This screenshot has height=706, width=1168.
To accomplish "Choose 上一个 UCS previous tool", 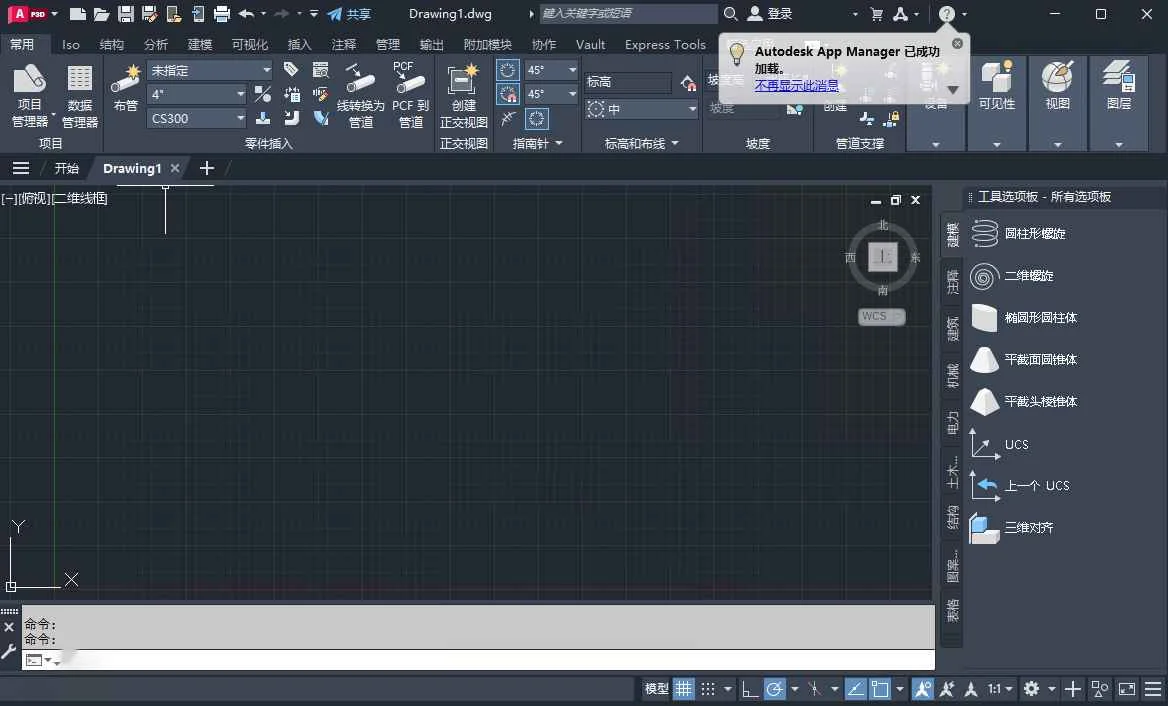I will pyautogui.click(x=1019, y=486).
